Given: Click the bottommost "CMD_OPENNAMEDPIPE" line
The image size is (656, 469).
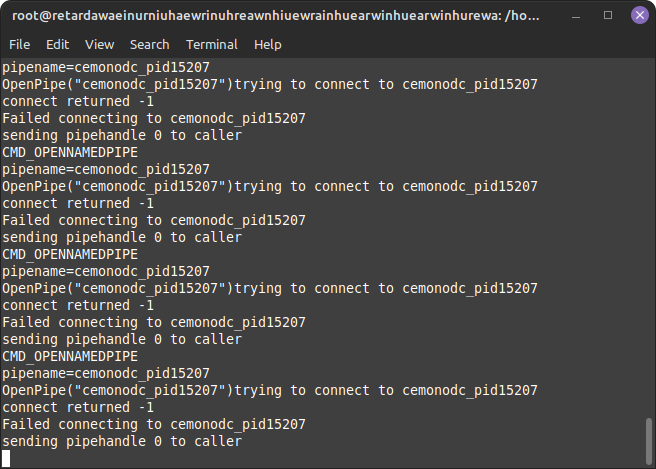Looking at the screenshot, I should tap(70, 356).
